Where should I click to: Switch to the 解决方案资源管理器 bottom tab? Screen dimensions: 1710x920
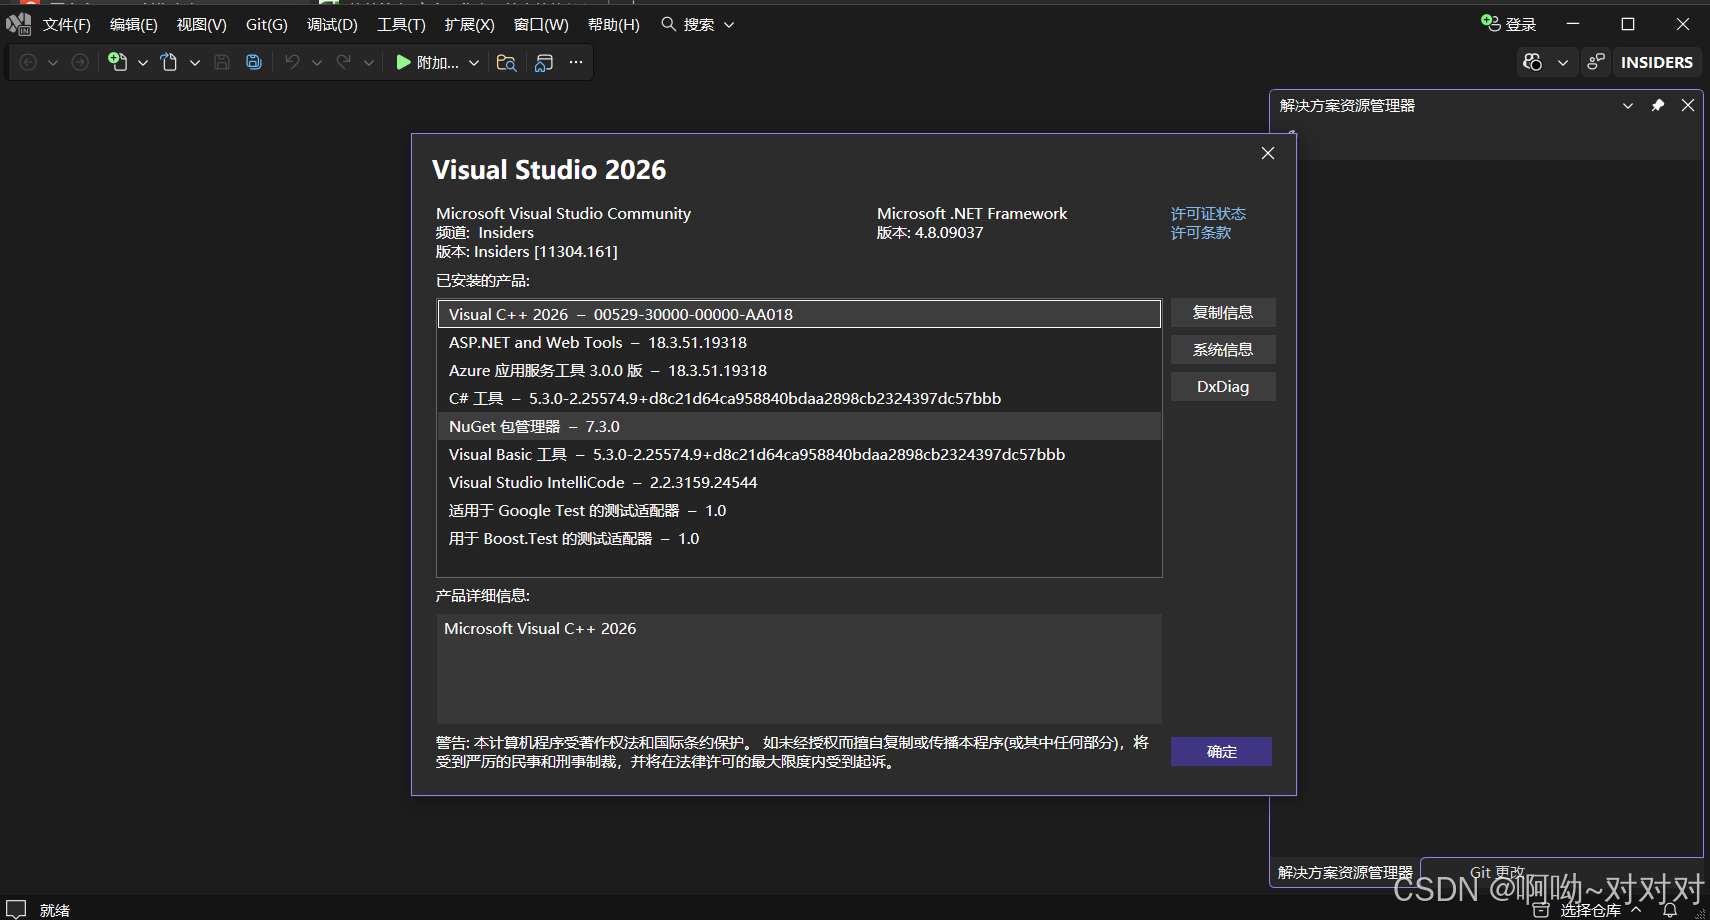click(x=1345, y=872)
